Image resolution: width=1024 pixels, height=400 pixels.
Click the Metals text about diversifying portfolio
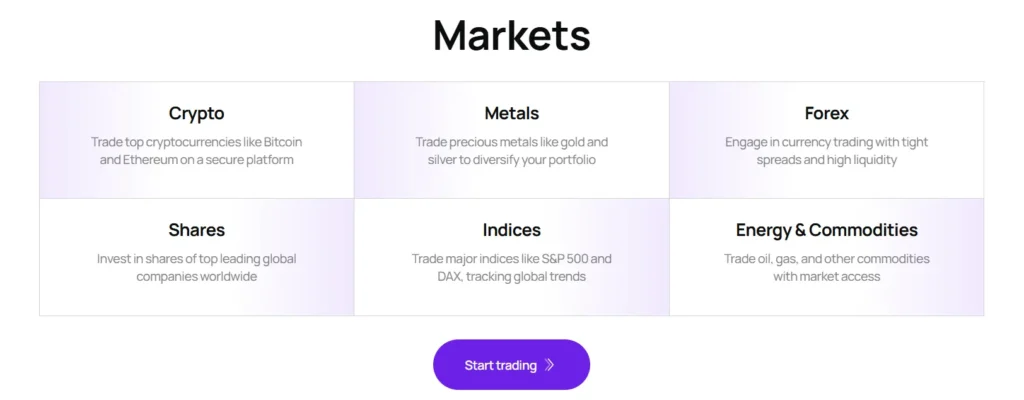[511, 151]
